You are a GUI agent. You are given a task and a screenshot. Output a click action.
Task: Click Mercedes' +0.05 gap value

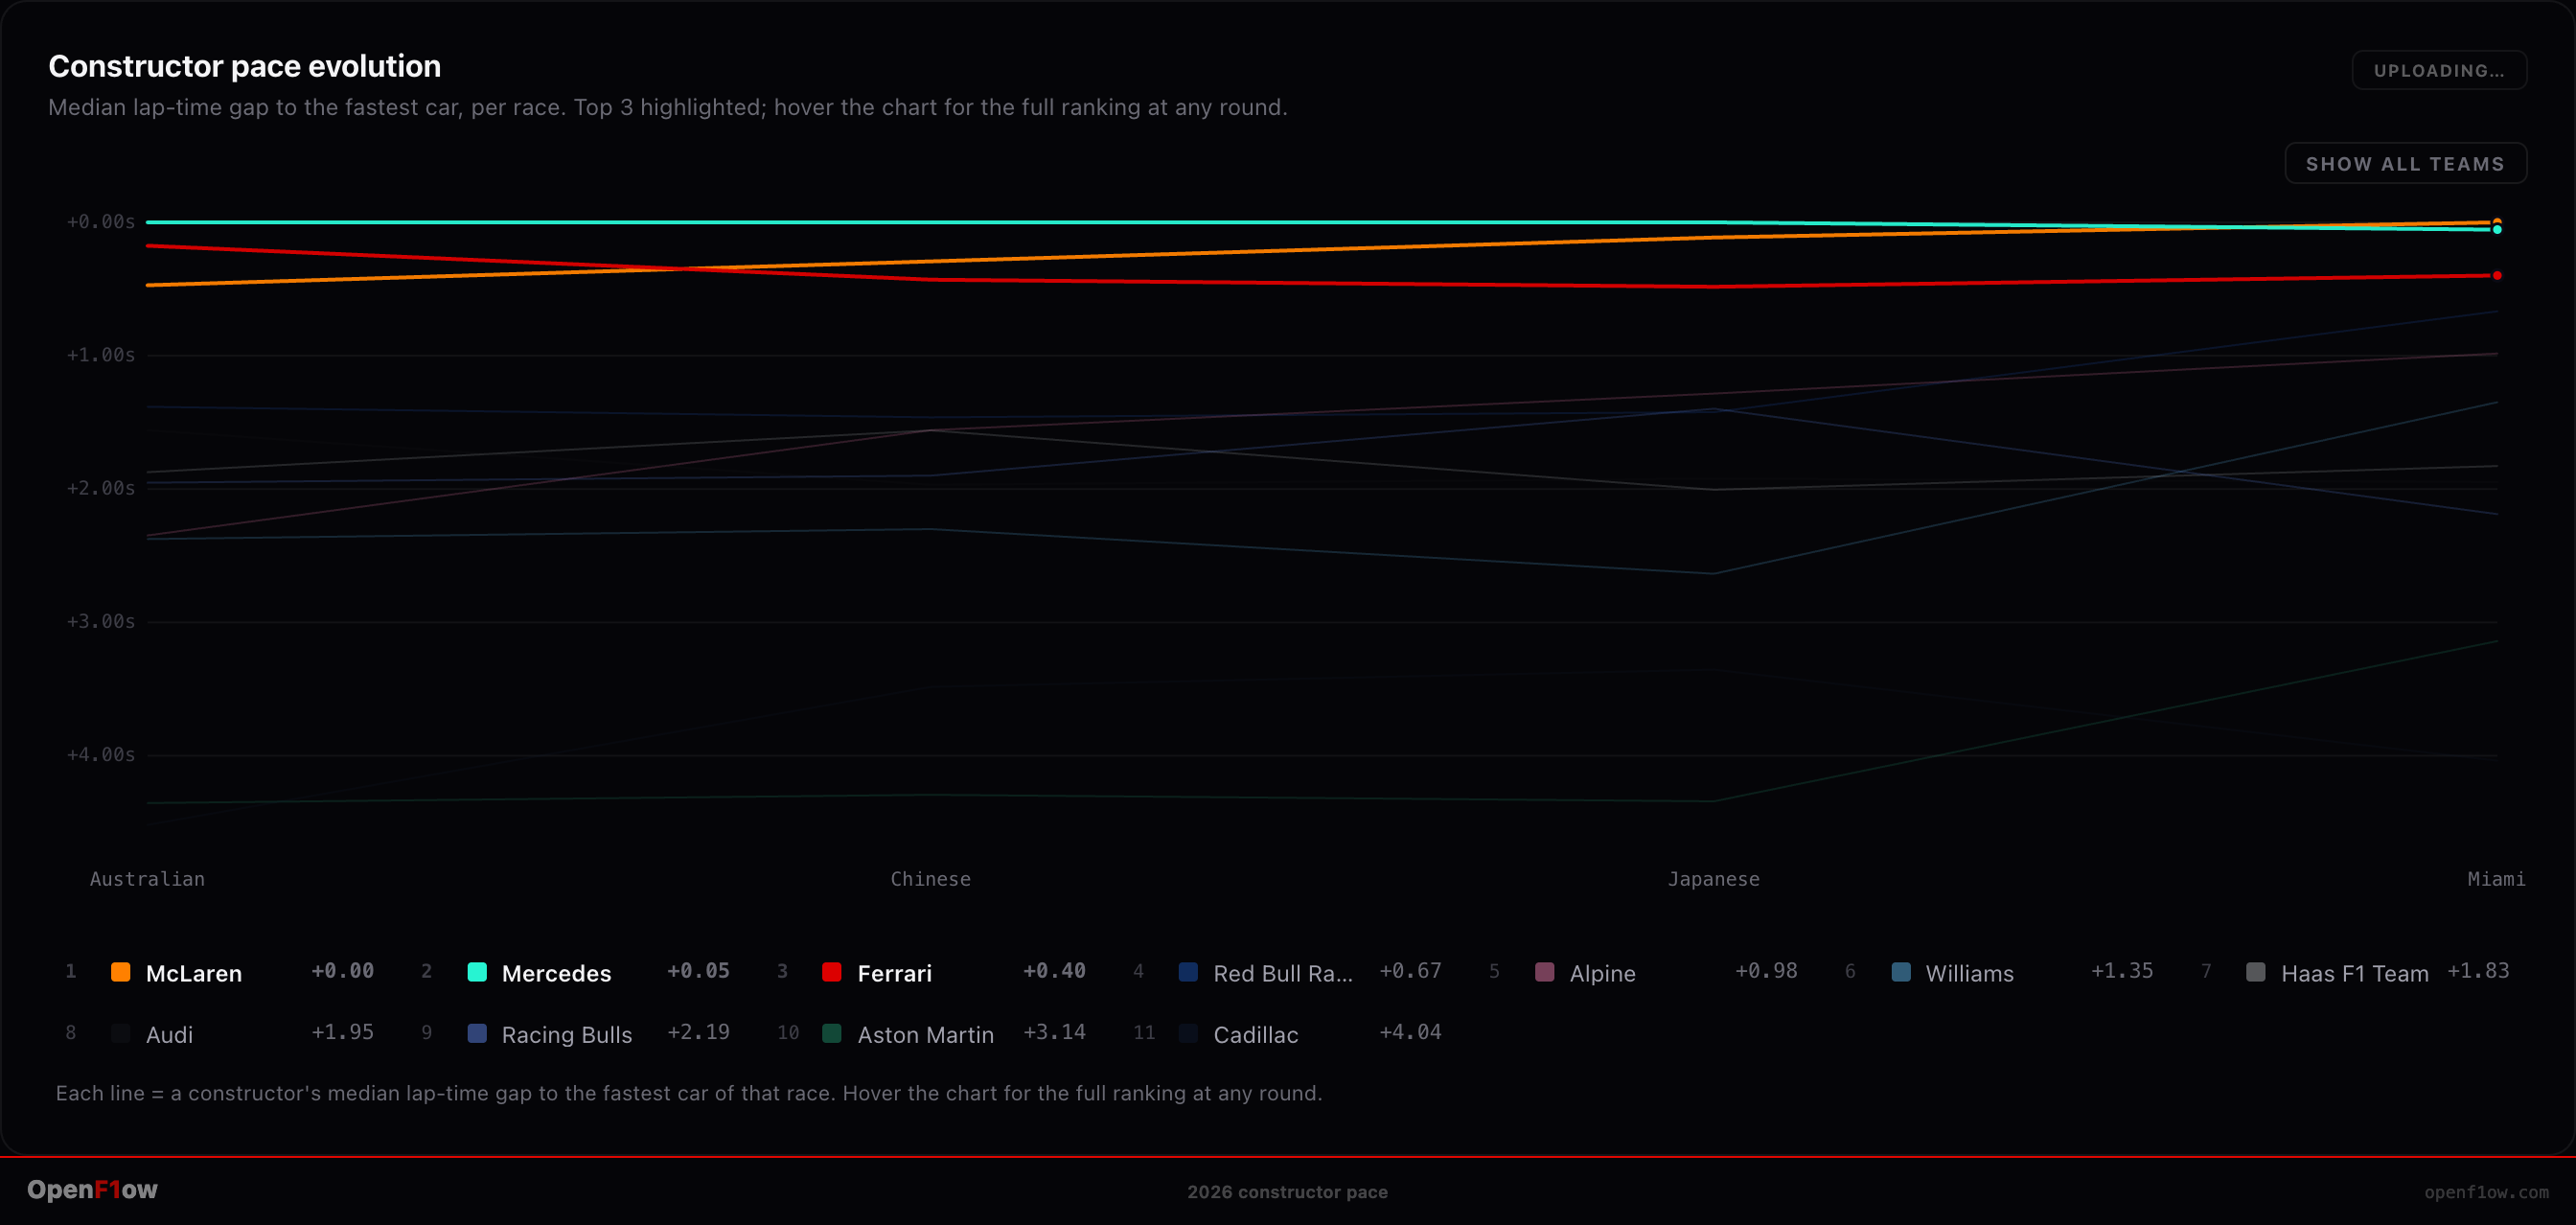pos(699,971)
